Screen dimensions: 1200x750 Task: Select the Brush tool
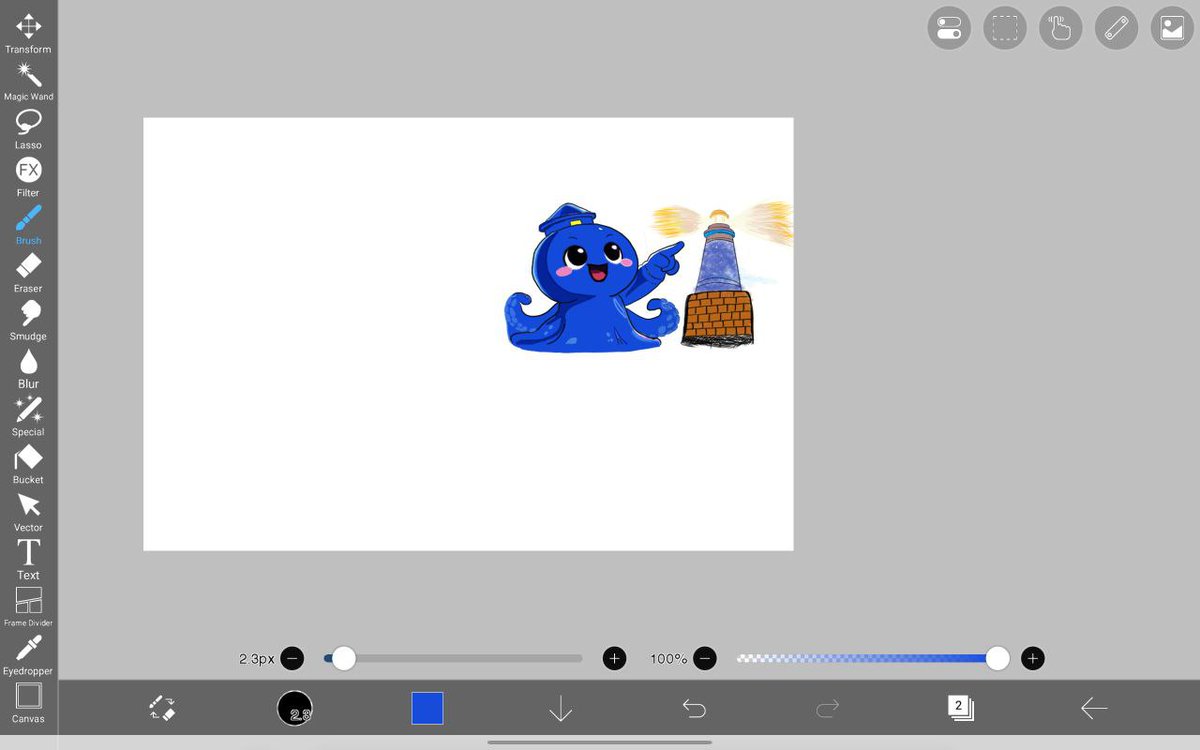click(x=28, y=224)
